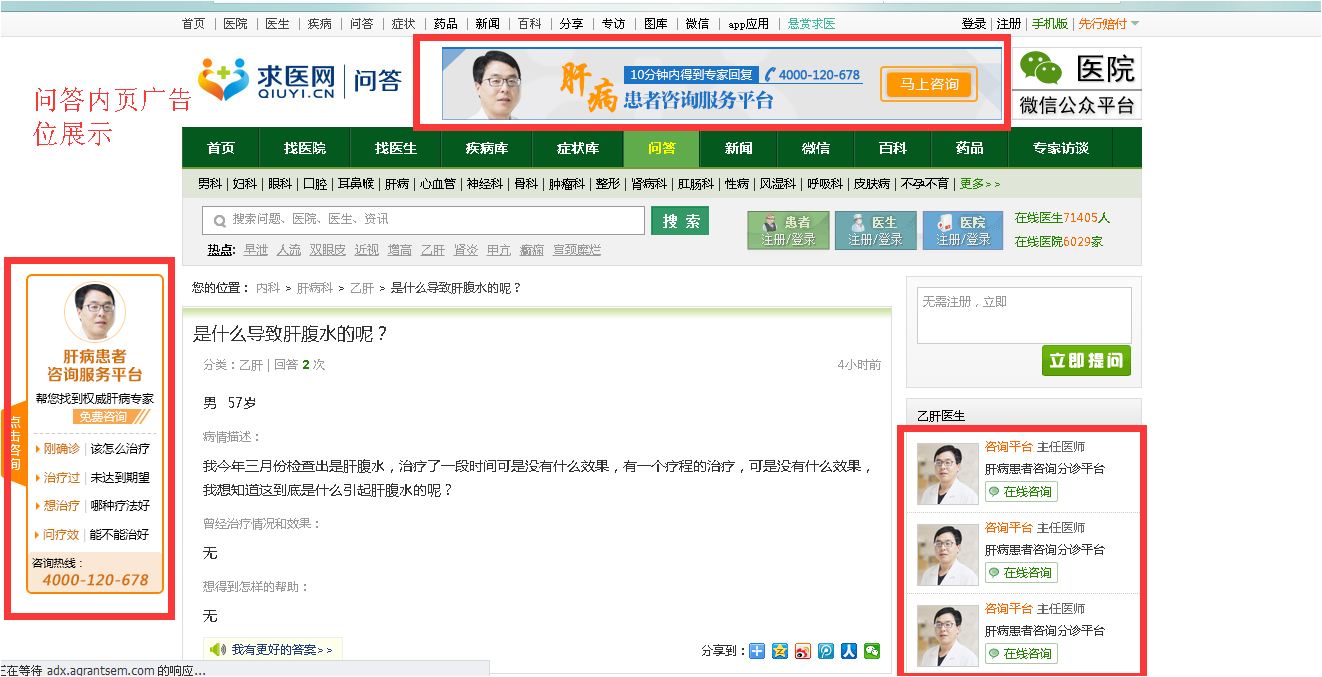1322x677 pixels.
Task: Click inside the search input field
Action: (x=420, y=219)
